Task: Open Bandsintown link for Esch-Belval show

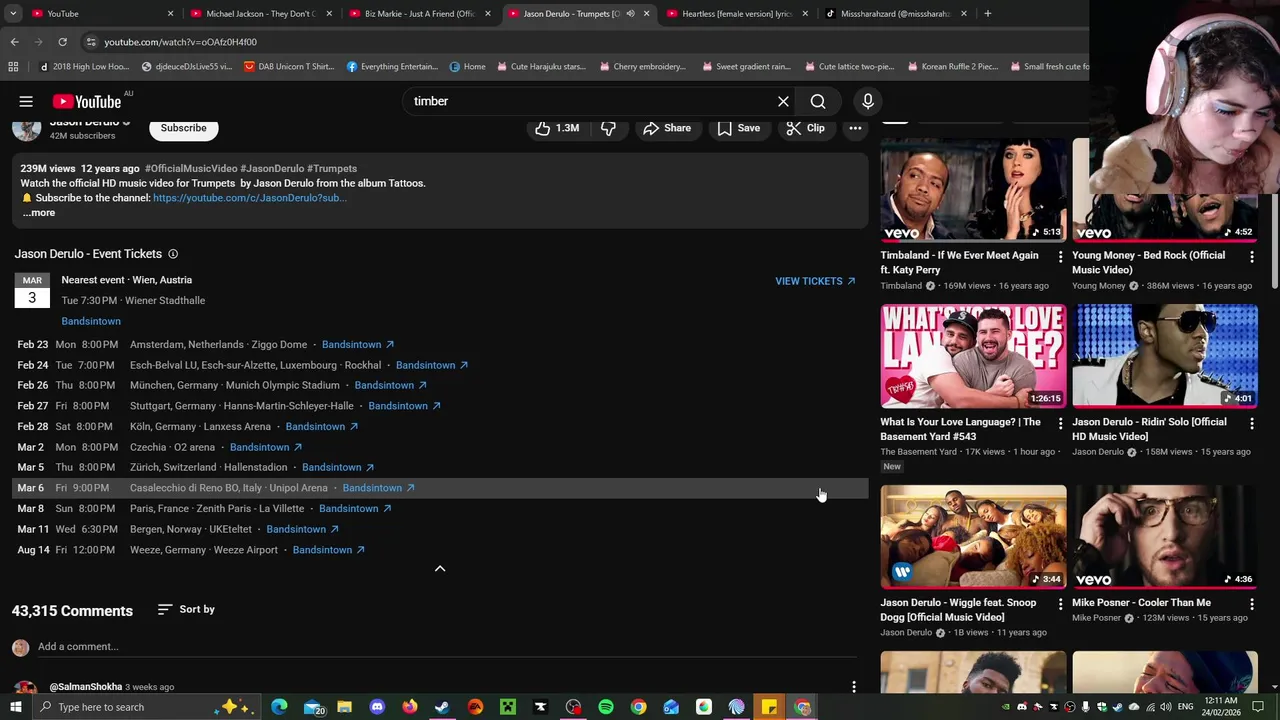Action: click(x=432, y=365)
